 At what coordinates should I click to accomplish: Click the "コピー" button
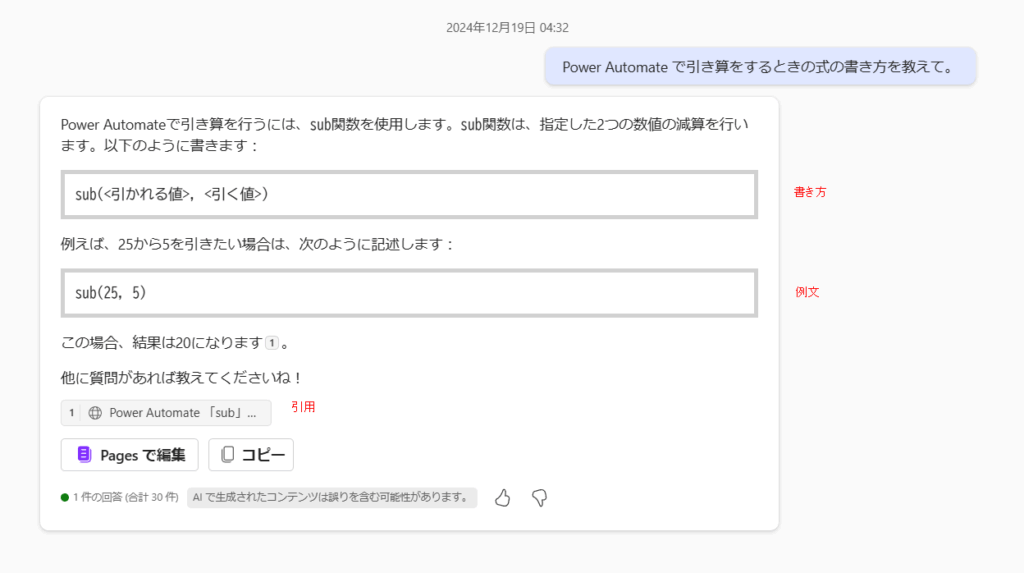(x=251, y=455)
